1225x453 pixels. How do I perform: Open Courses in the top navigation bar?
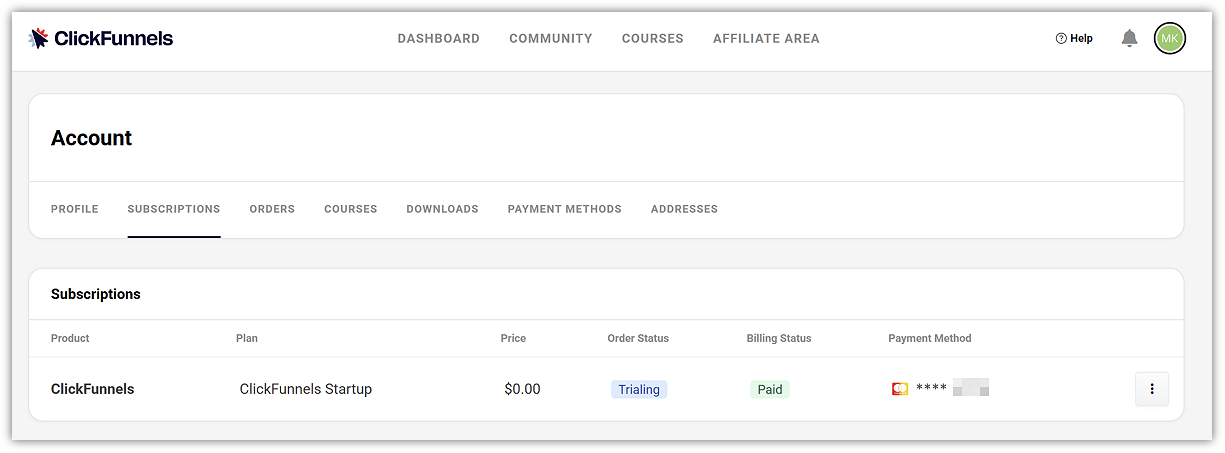click(652, 38)
